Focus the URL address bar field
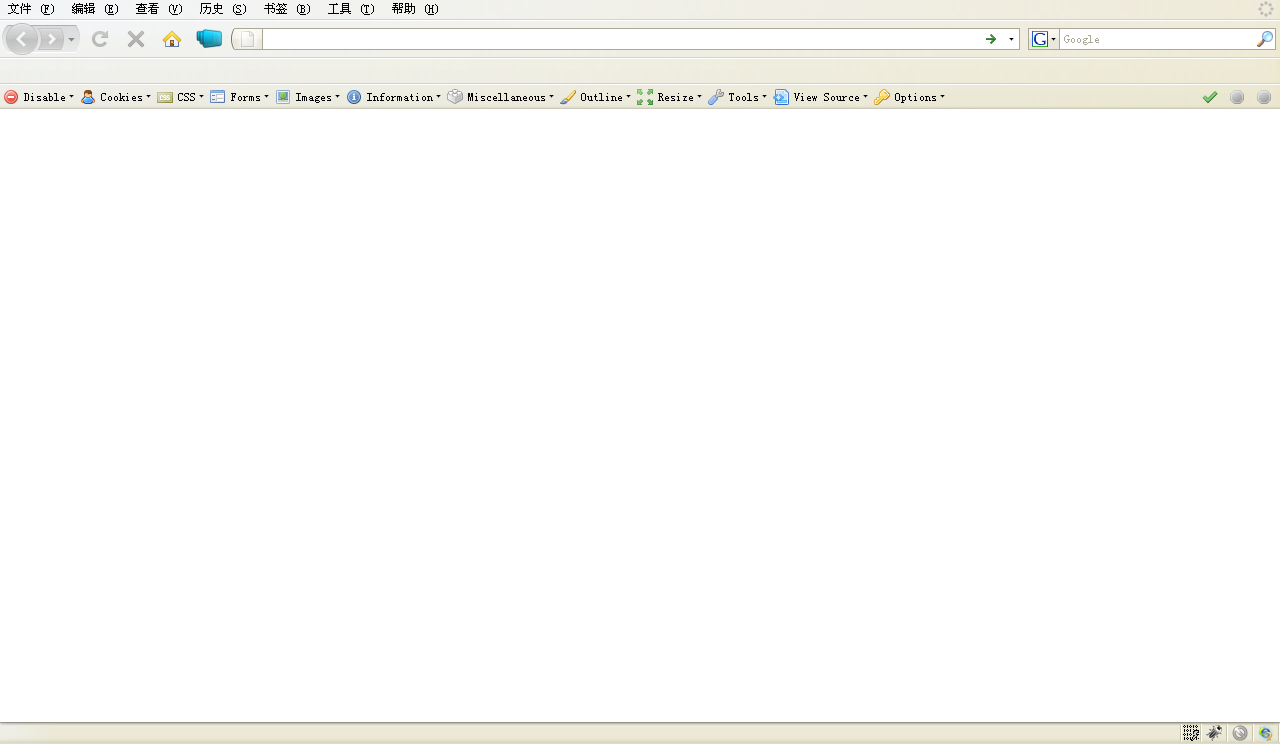Screen dimensions: 1280x744 [621, 39]
